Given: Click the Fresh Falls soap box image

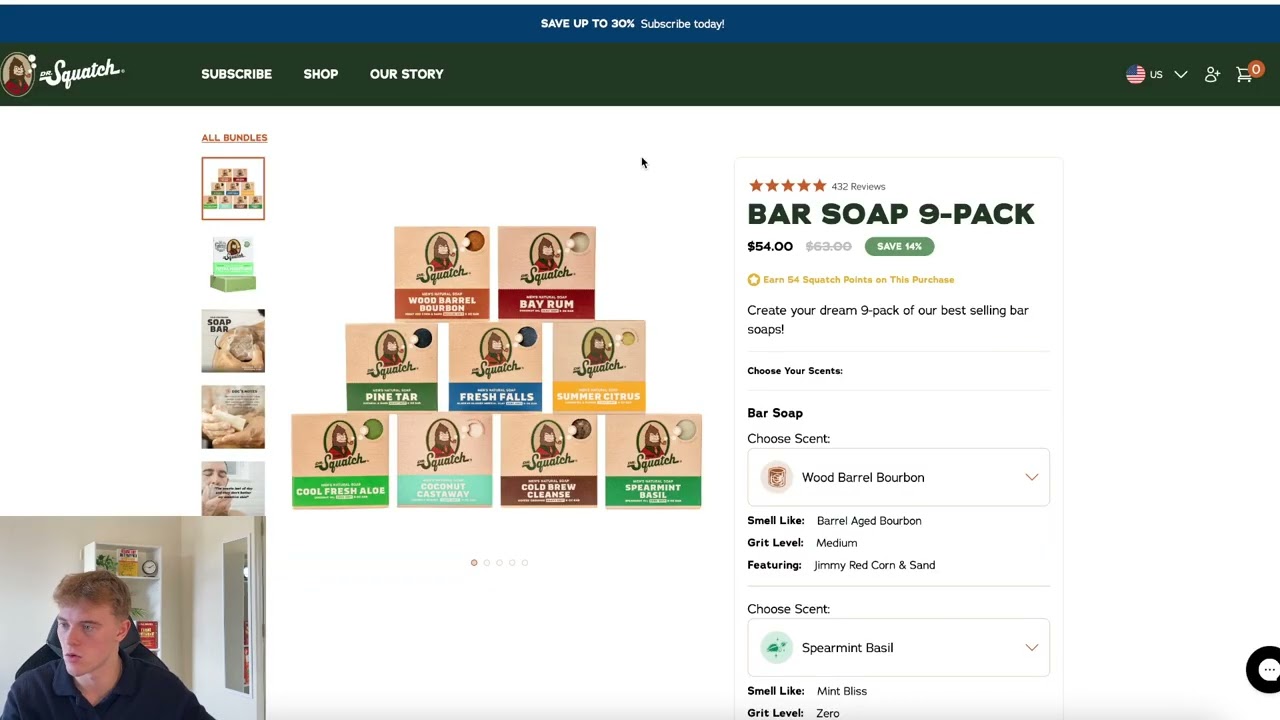Looking at the screenshot, I should [495, 366].
